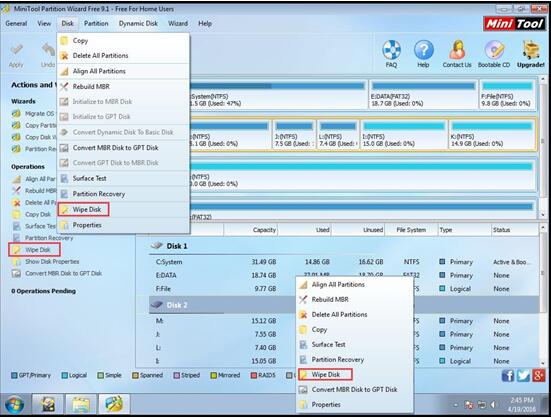Click the File System column header
The height and width of the screenshot is (418, 551).
click(x=411, y=230)
